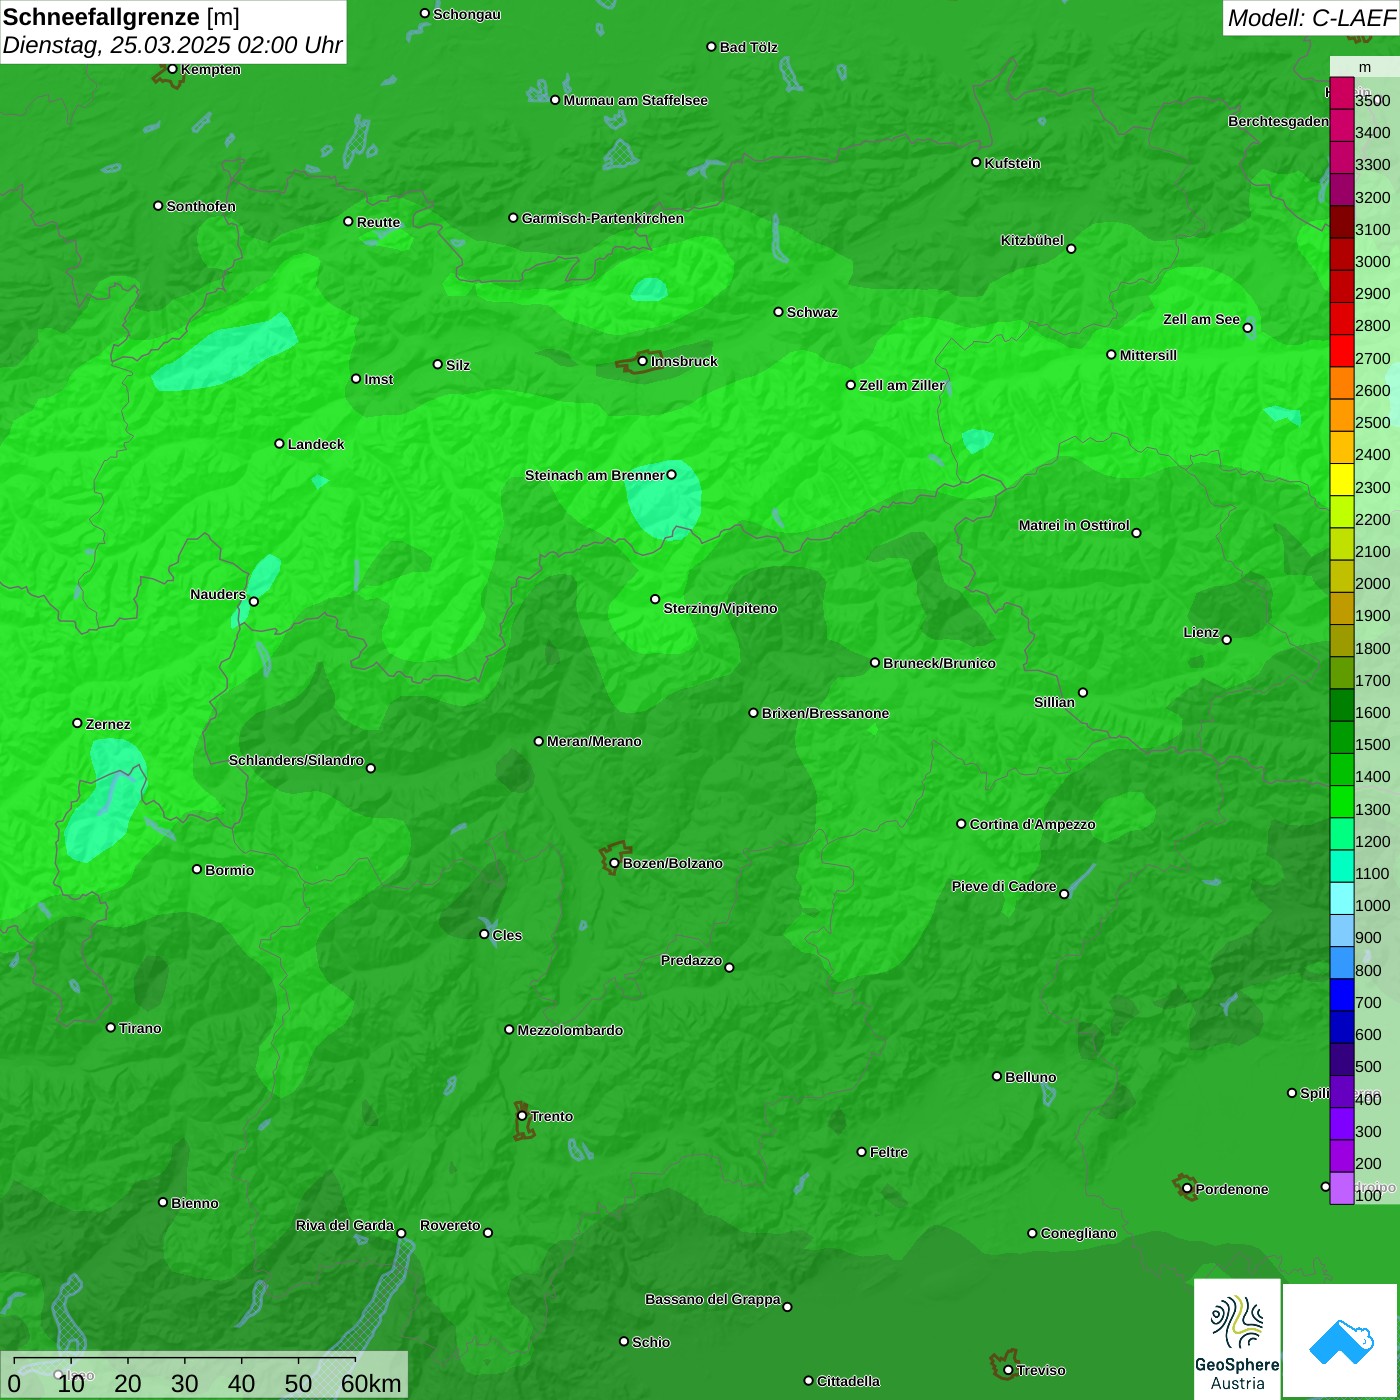
Task: Click the "Modell: C-LAEF" label
Action: 1311,17
